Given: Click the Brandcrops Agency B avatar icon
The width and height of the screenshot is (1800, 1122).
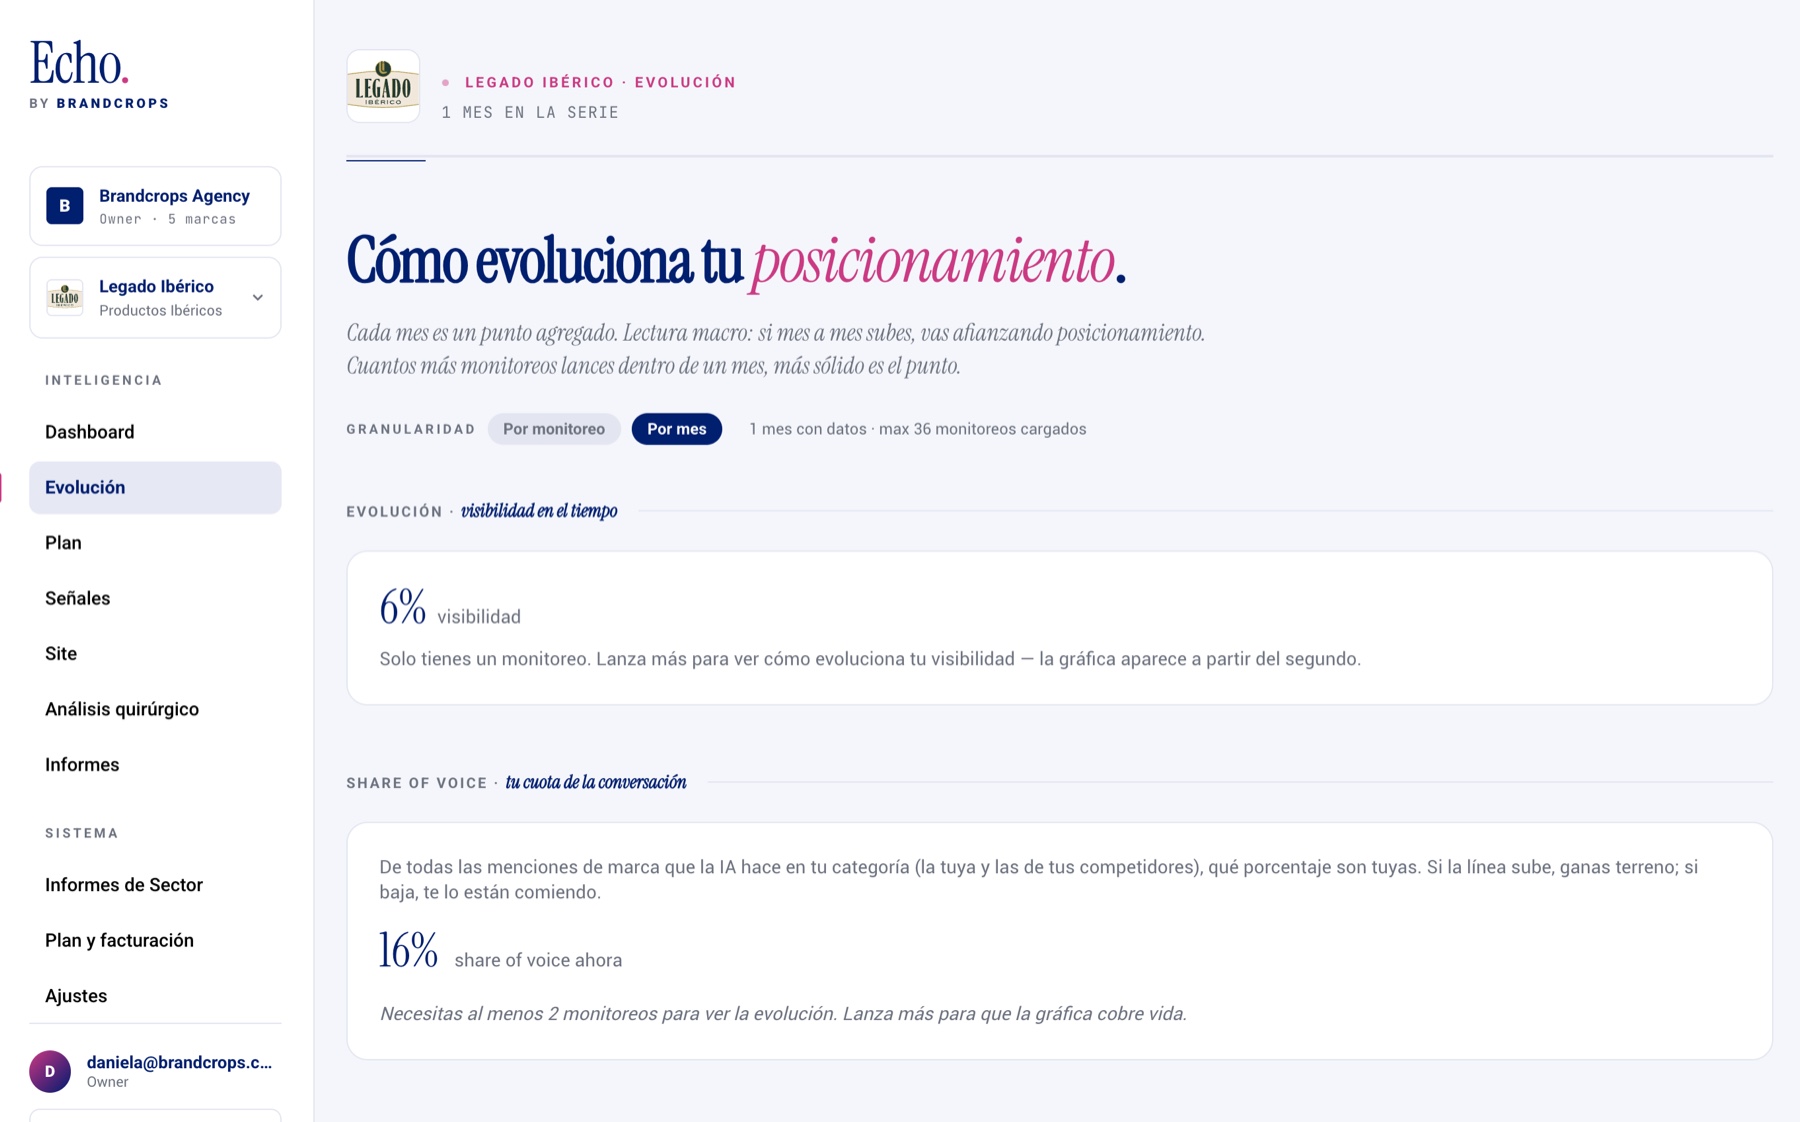Looking at the screenshot, I should coord(65,206).
